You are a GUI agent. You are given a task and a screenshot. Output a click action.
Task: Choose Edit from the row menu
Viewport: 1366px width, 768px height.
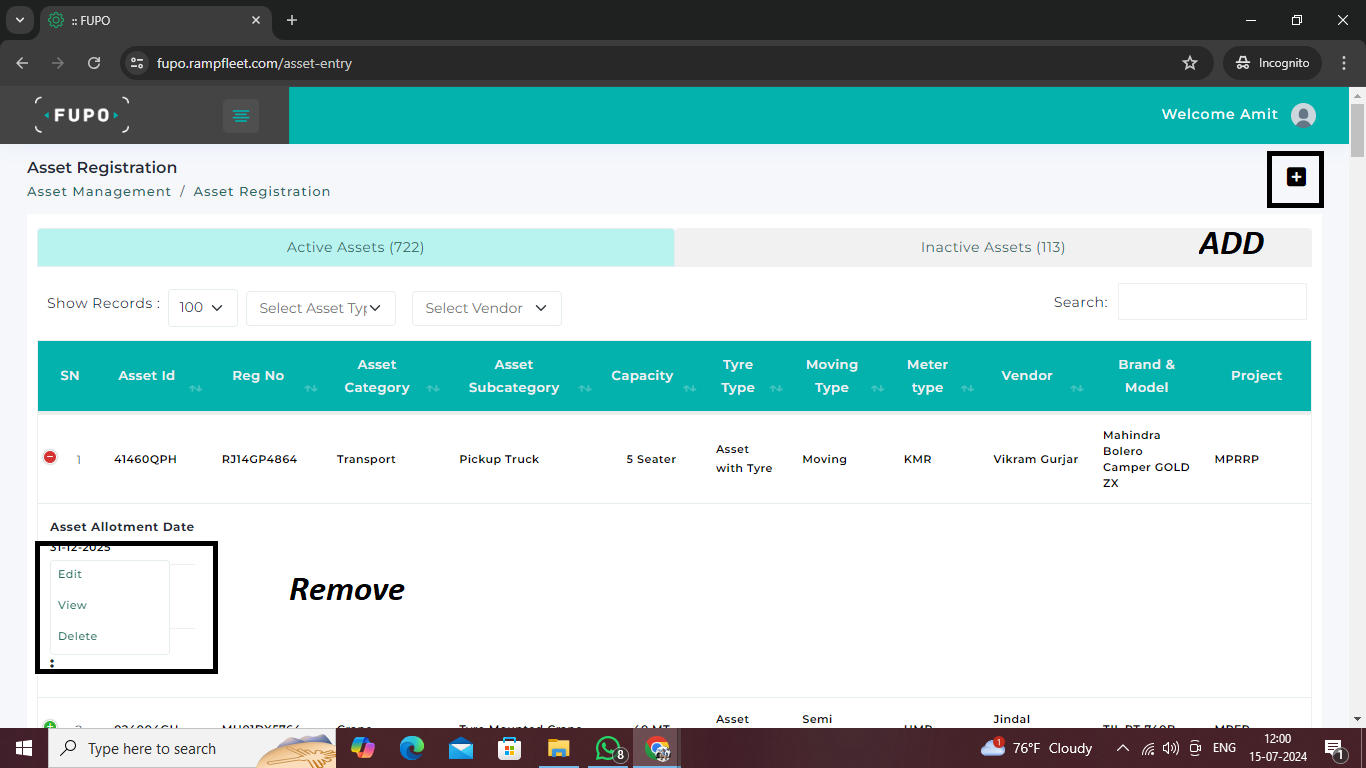(x=70, y=574)
